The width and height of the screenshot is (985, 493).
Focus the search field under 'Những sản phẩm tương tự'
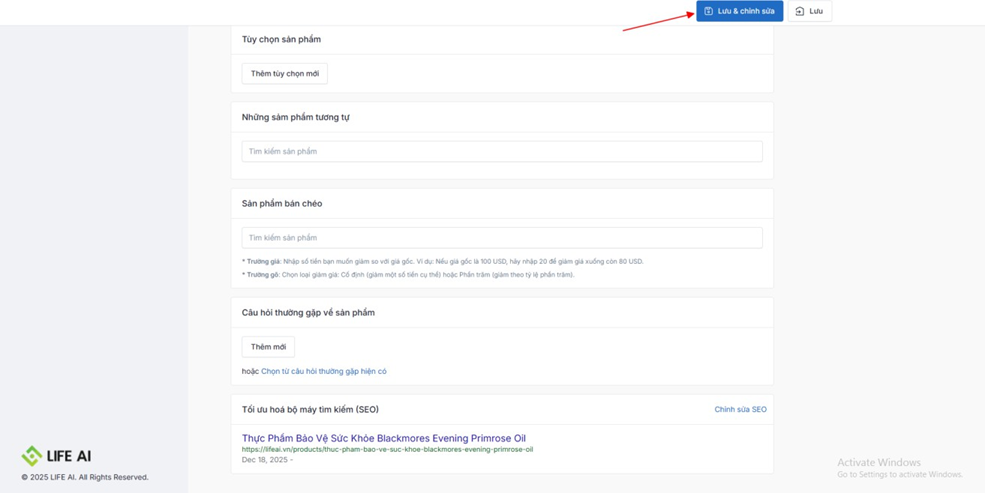point(501,152)
